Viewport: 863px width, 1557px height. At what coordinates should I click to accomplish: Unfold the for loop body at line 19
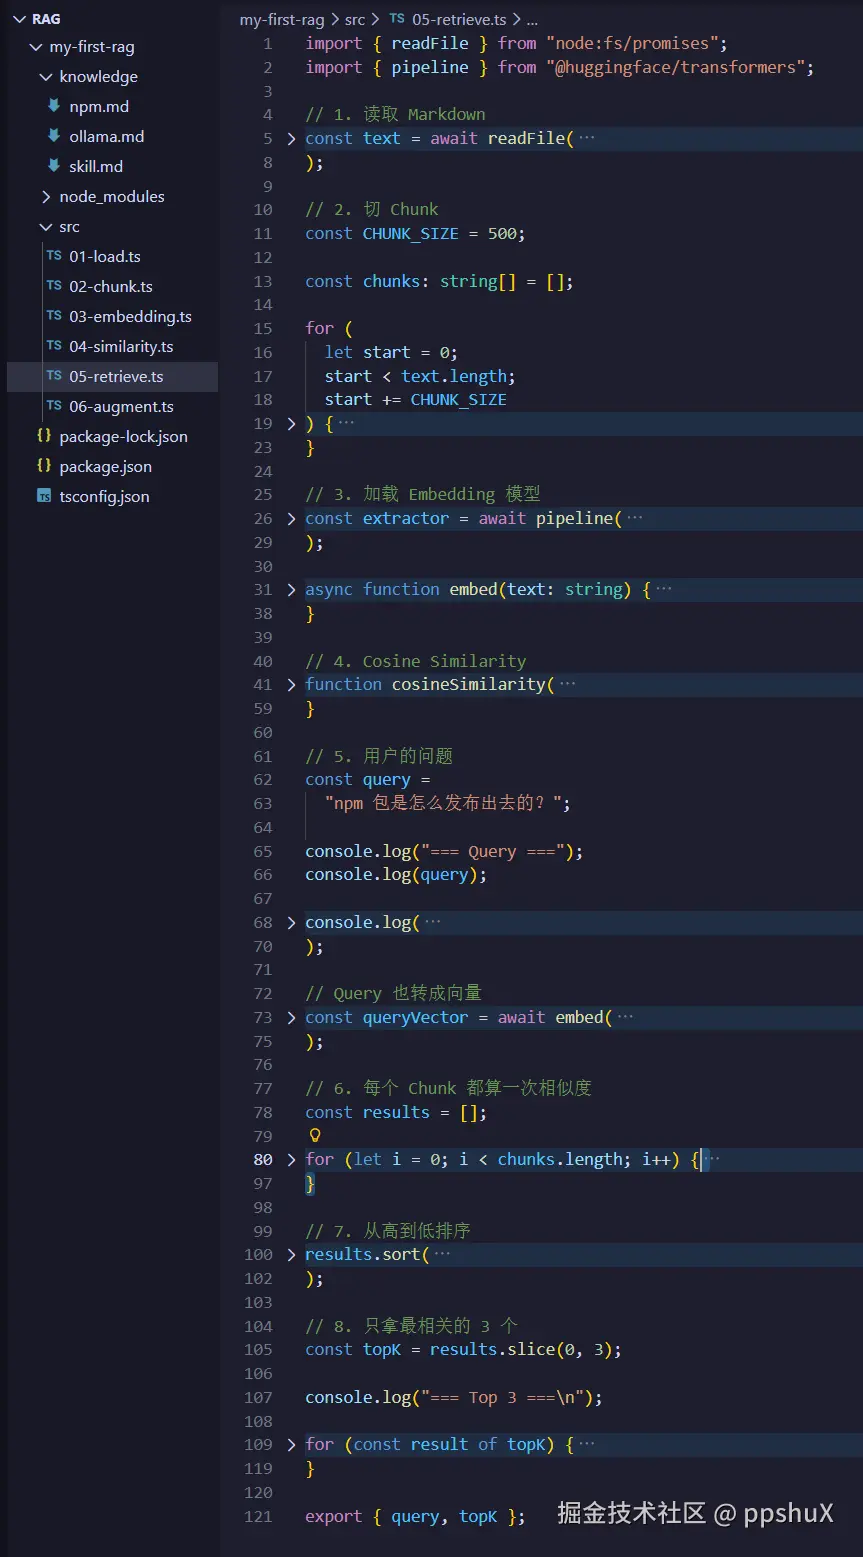point(291,424)
